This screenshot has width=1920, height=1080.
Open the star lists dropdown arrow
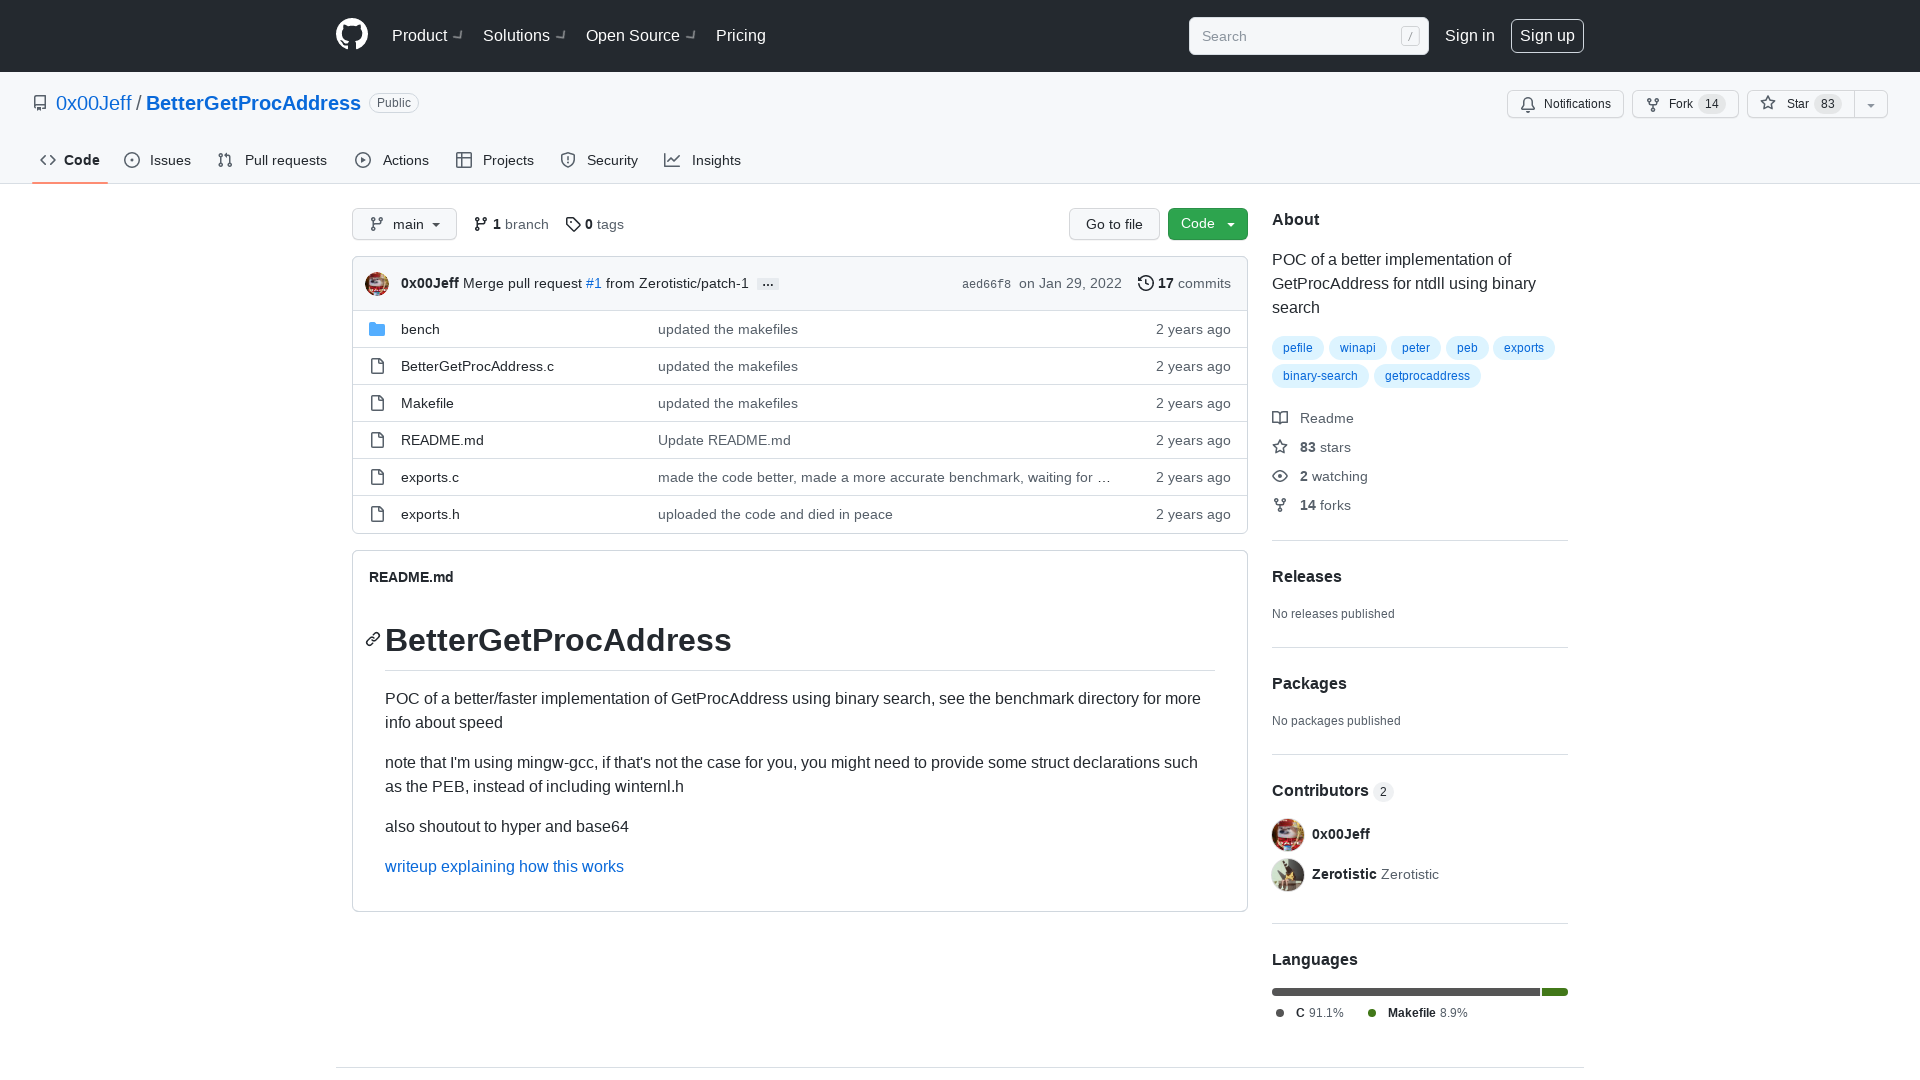point(1871,104)
